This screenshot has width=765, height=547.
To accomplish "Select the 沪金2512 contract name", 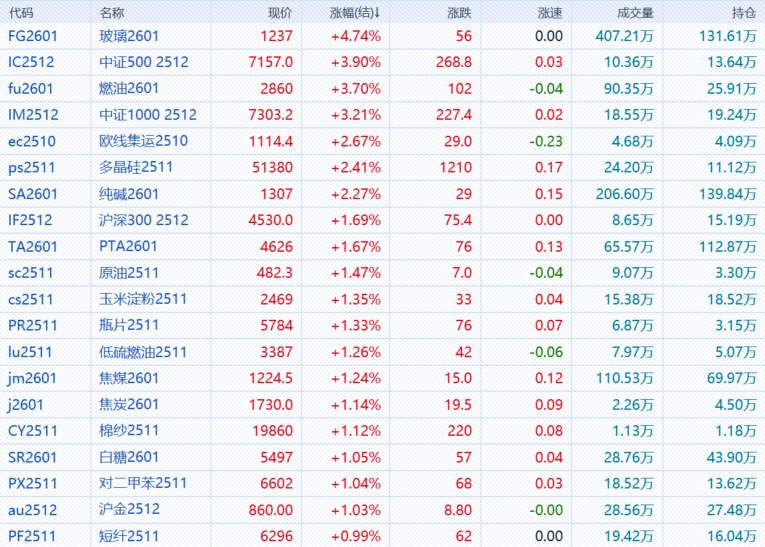I will click(x=129, y=509).
